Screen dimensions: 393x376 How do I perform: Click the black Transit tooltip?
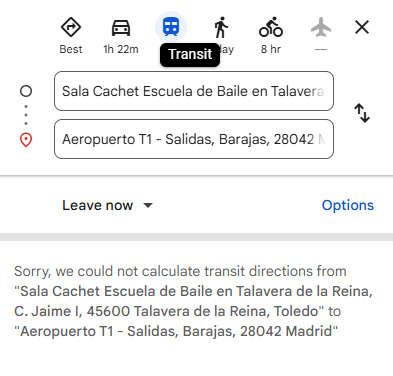click(190, 55)
